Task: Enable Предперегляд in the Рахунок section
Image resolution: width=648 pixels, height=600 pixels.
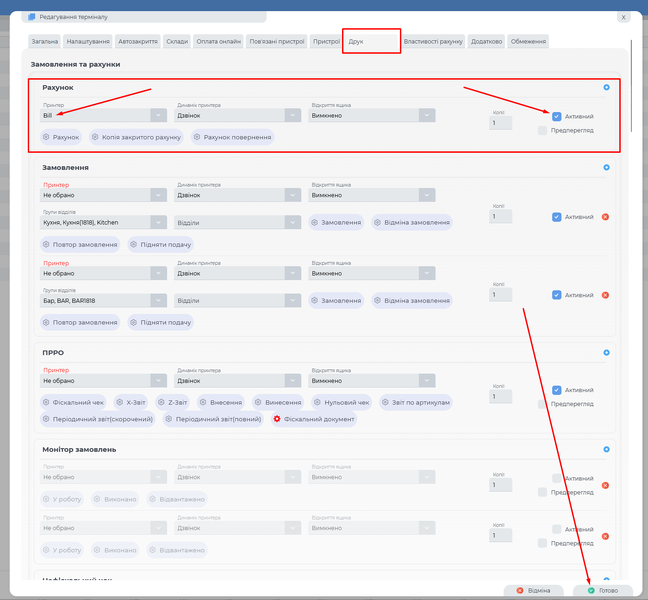Action: (543, 130)
